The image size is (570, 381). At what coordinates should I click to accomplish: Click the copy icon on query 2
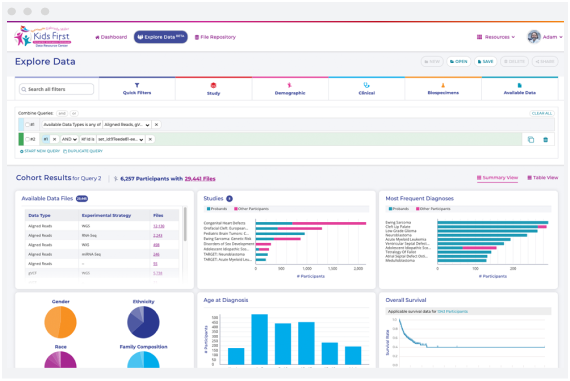tap(531, 140)
